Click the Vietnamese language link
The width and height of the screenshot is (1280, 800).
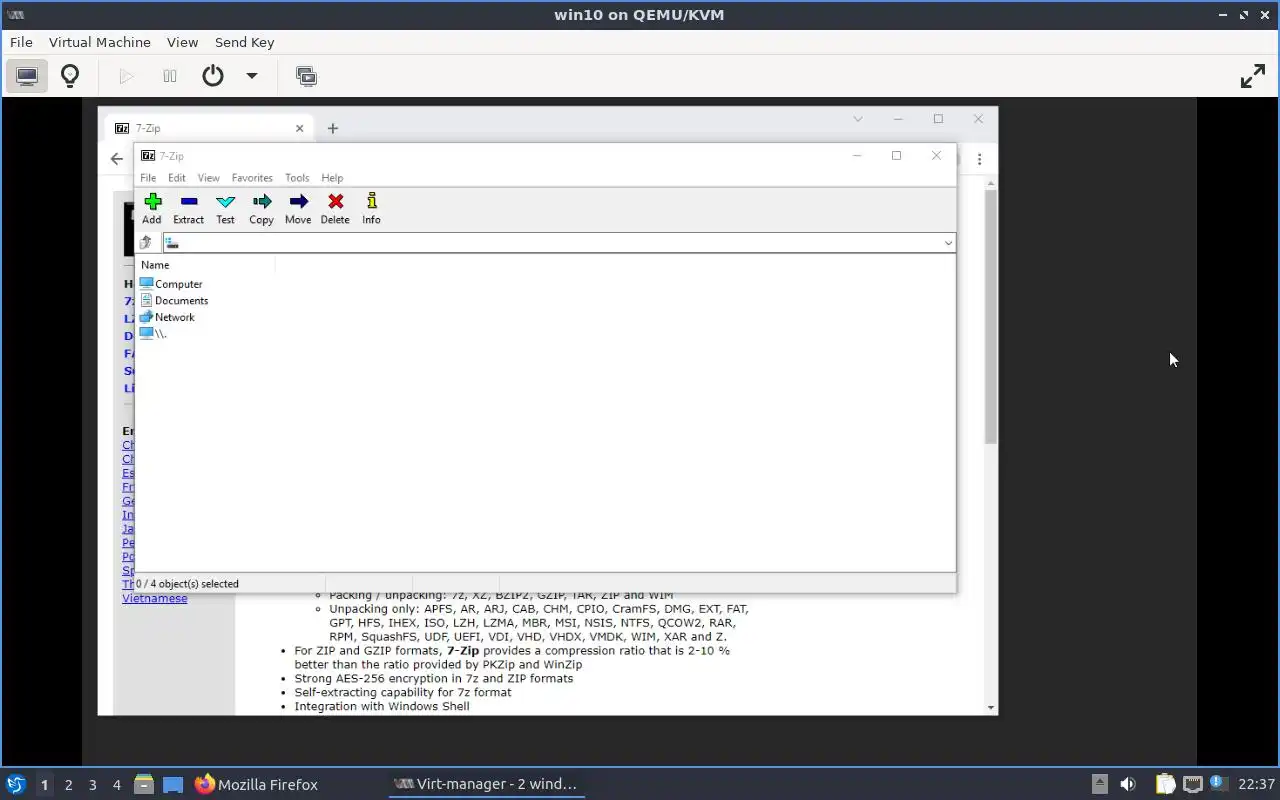[155, 598]
